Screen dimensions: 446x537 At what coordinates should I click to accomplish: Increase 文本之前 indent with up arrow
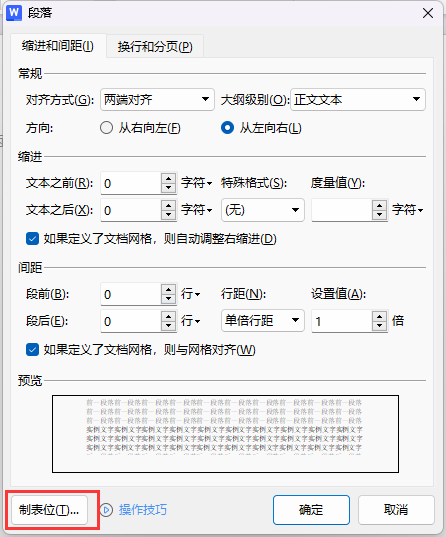point(168,179)
